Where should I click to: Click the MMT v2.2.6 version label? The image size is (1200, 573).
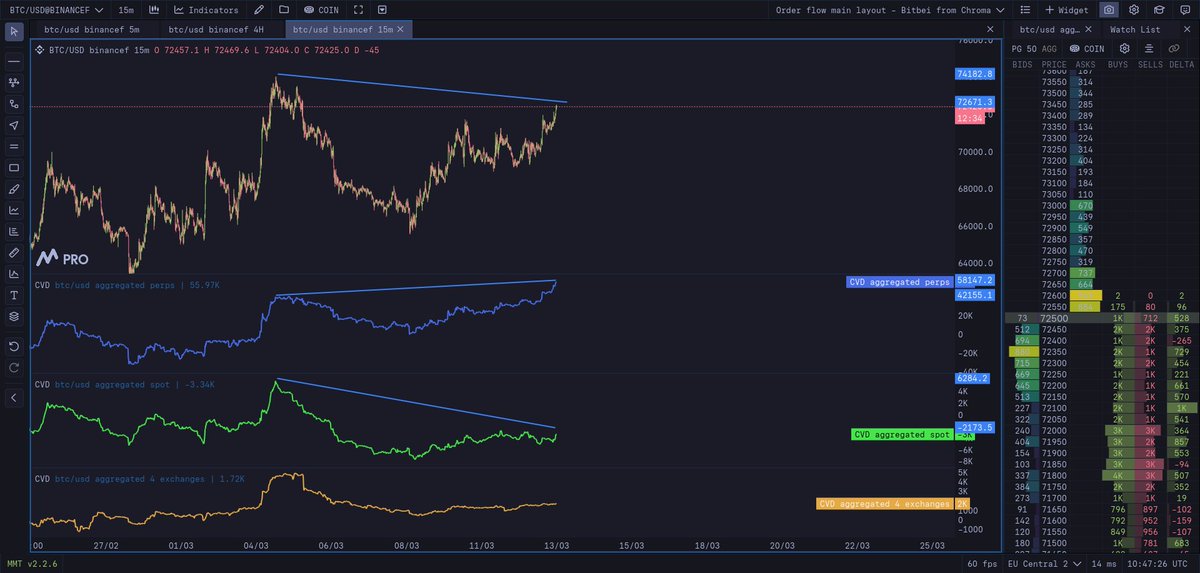click(31, 564)
